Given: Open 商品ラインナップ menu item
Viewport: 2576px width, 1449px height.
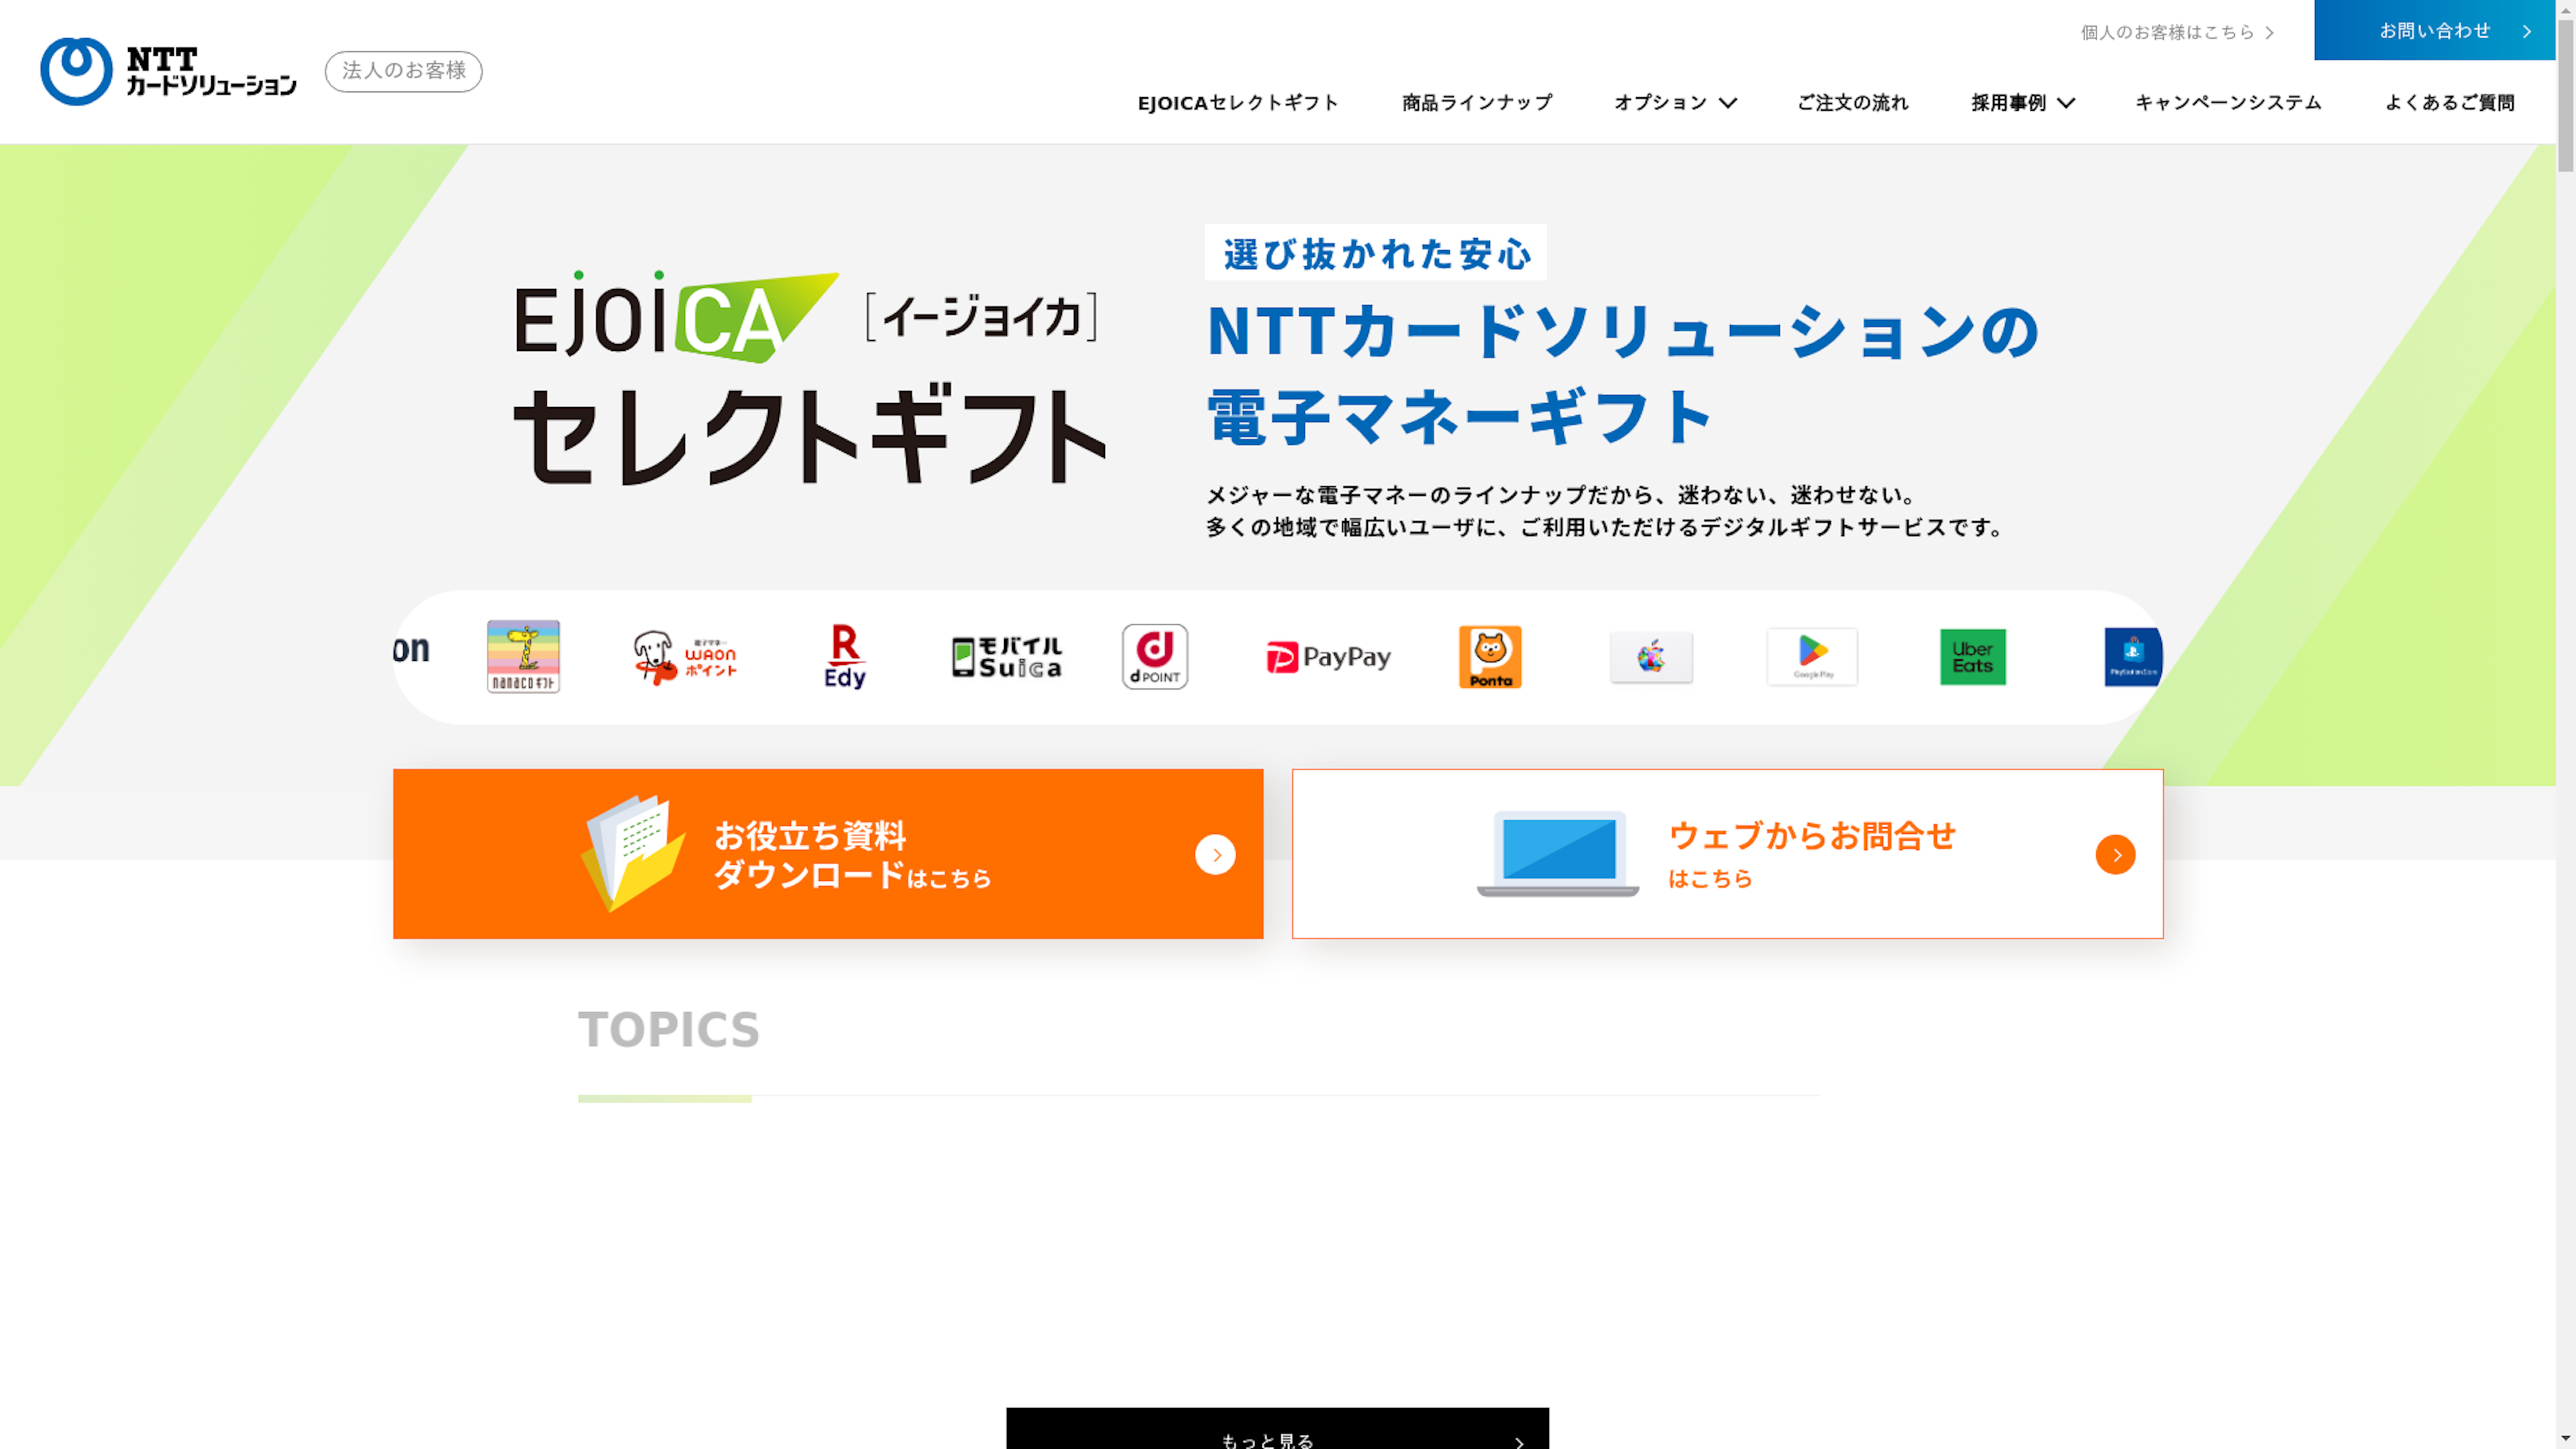Looking at the screenshot, I should click(1477, 103).
